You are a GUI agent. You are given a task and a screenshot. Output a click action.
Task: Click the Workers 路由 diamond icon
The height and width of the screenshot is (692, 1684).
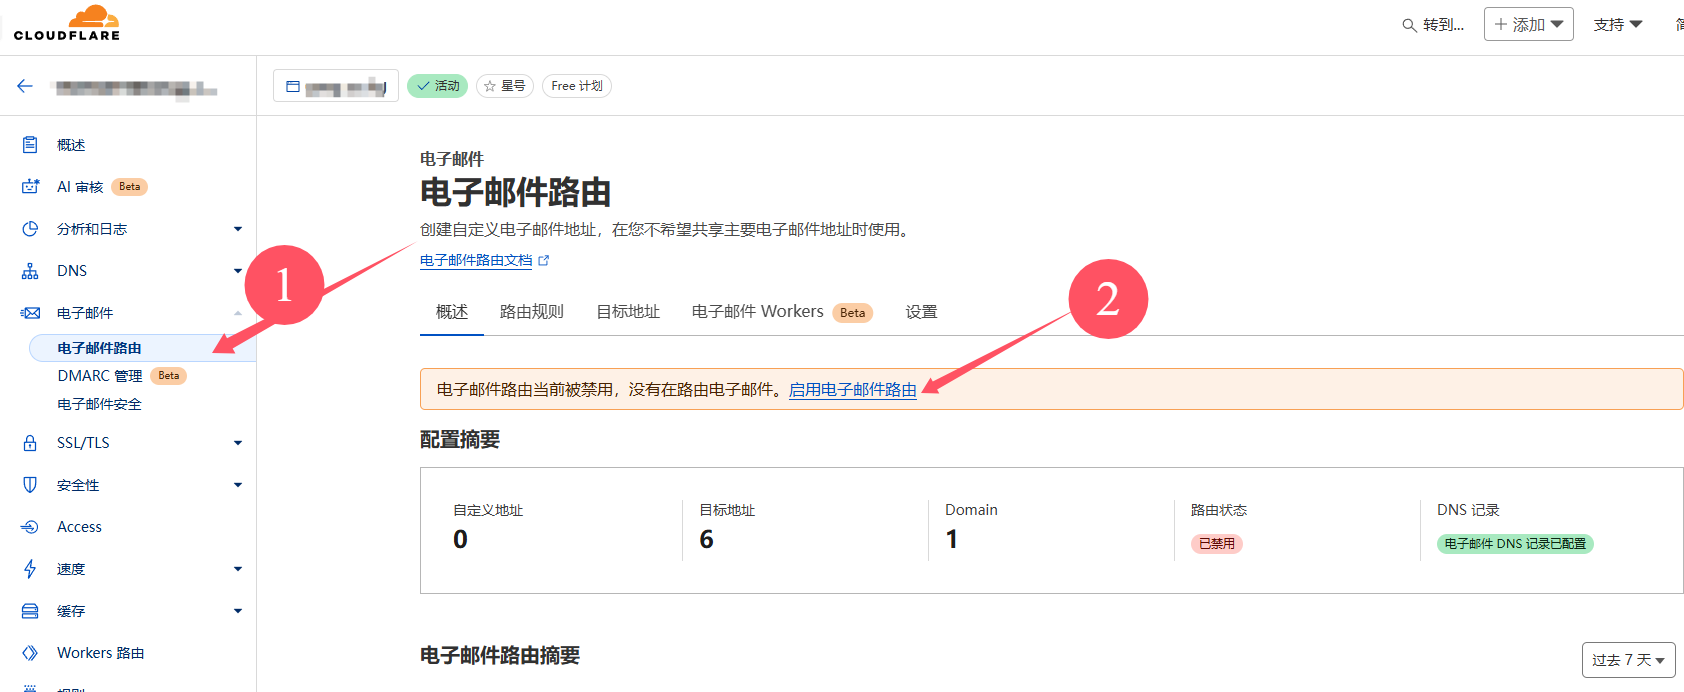coord(30,653)
